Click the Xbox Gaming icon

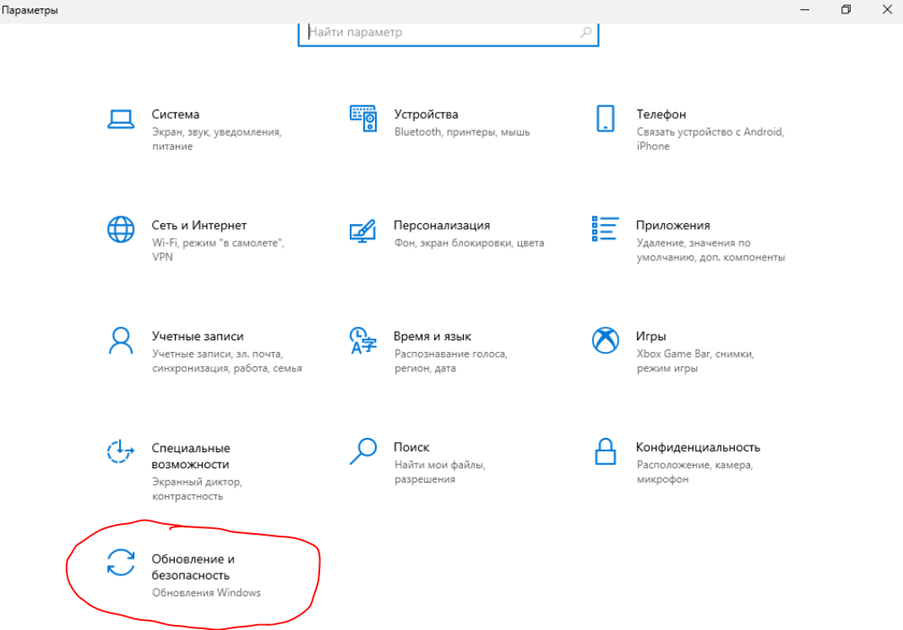coord(605,340)
